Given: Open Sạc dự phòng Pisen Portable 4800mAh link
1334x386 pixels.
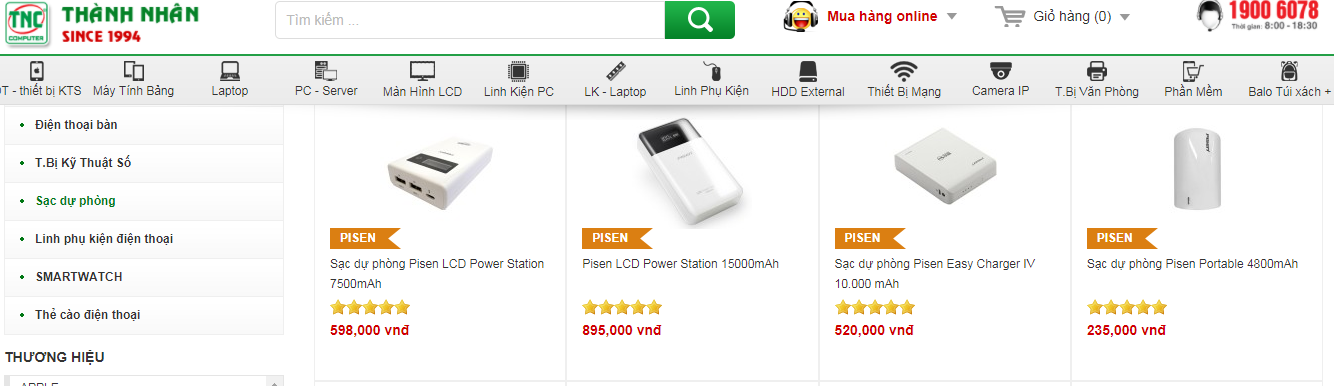Looking at the screenshot, I should click(1192, 264).
